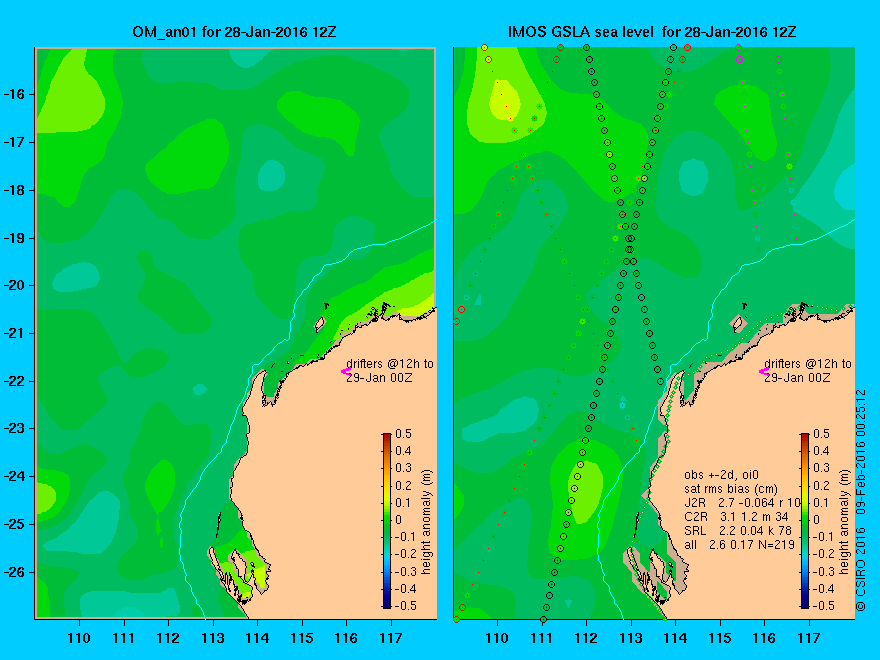Click longitude 111 under the right map
This screenshot has height=660, width=880.
542,638
